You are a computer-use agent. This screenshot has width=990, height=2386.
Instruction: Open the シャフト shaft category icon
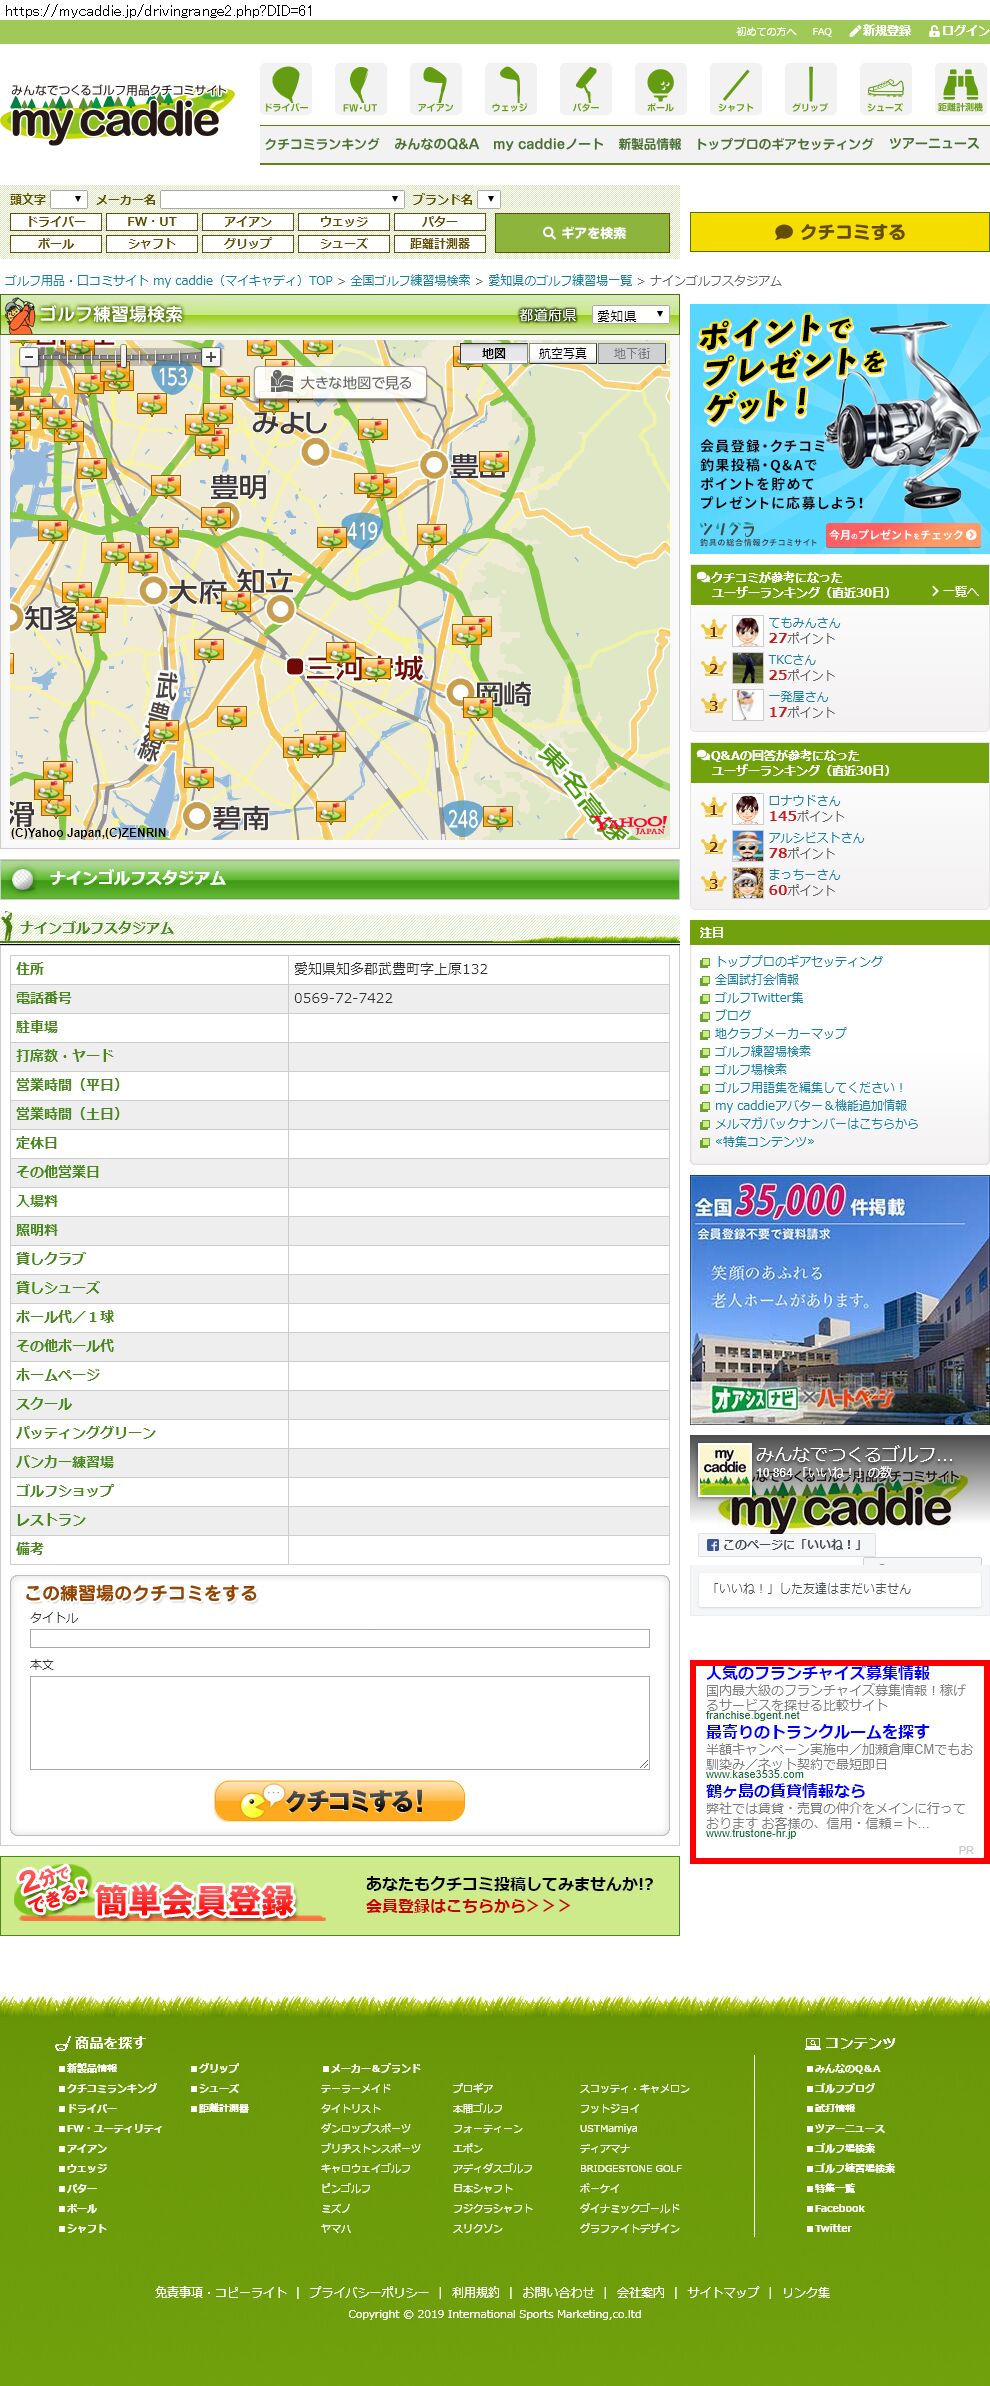tap(736, 89)
